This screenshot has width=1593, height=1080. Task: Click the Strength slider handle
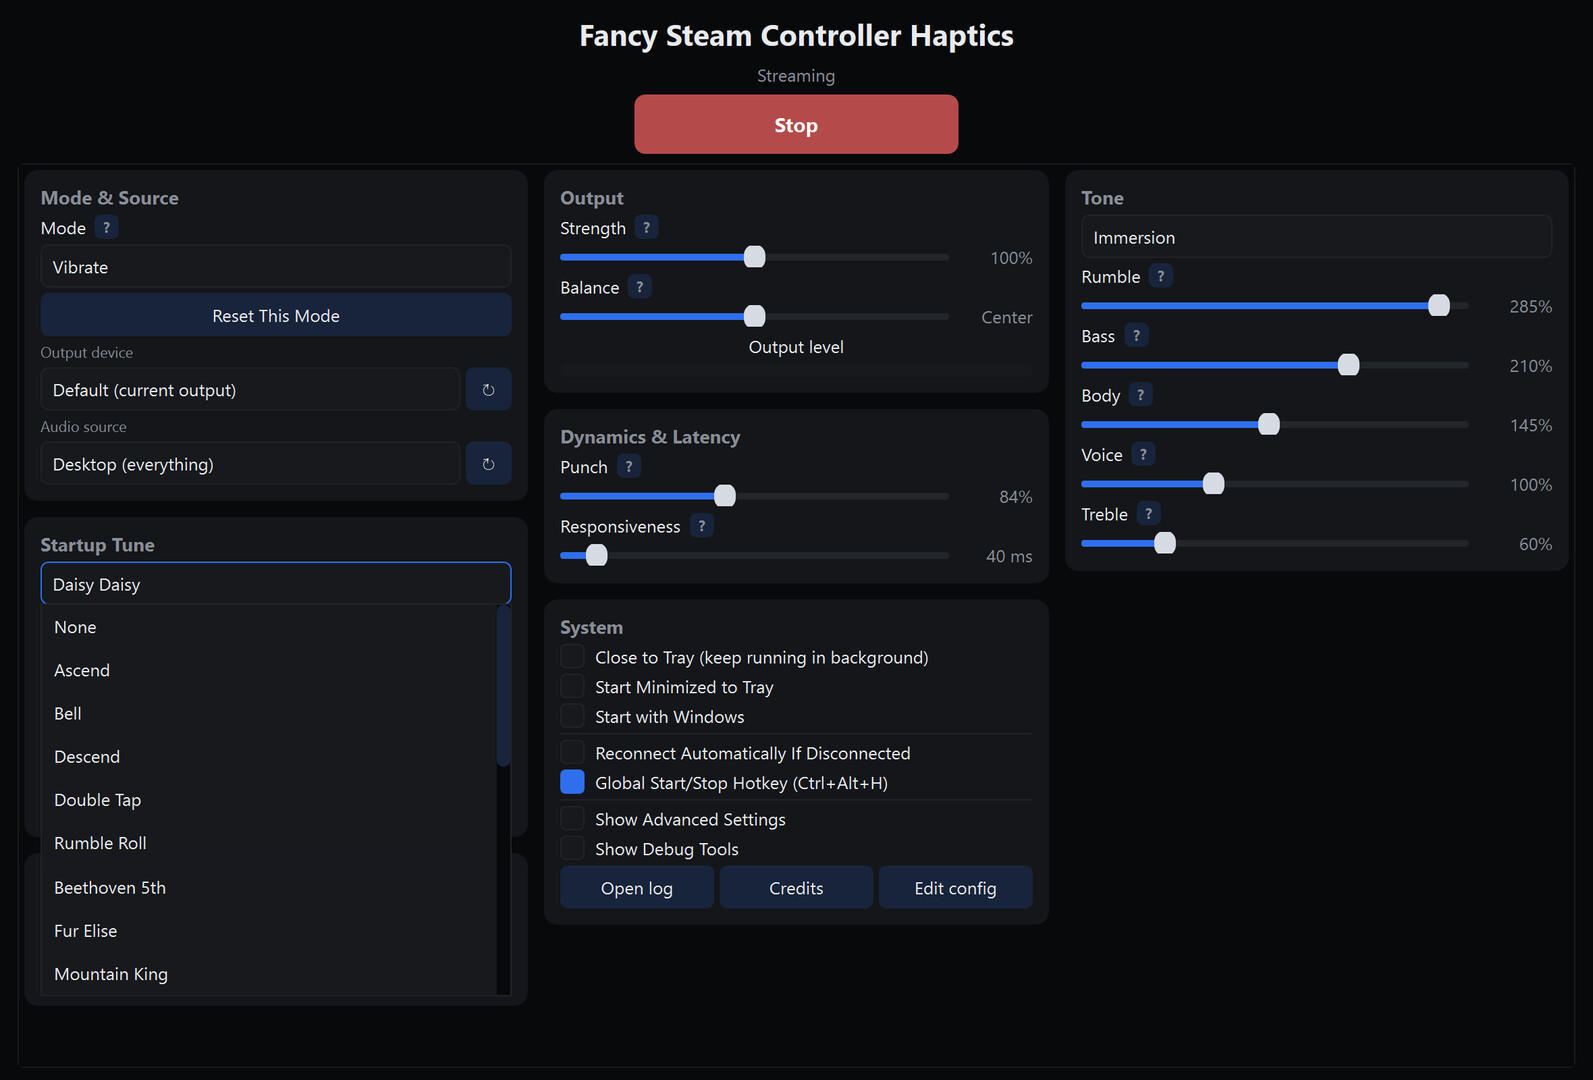[x=755, y=257]
